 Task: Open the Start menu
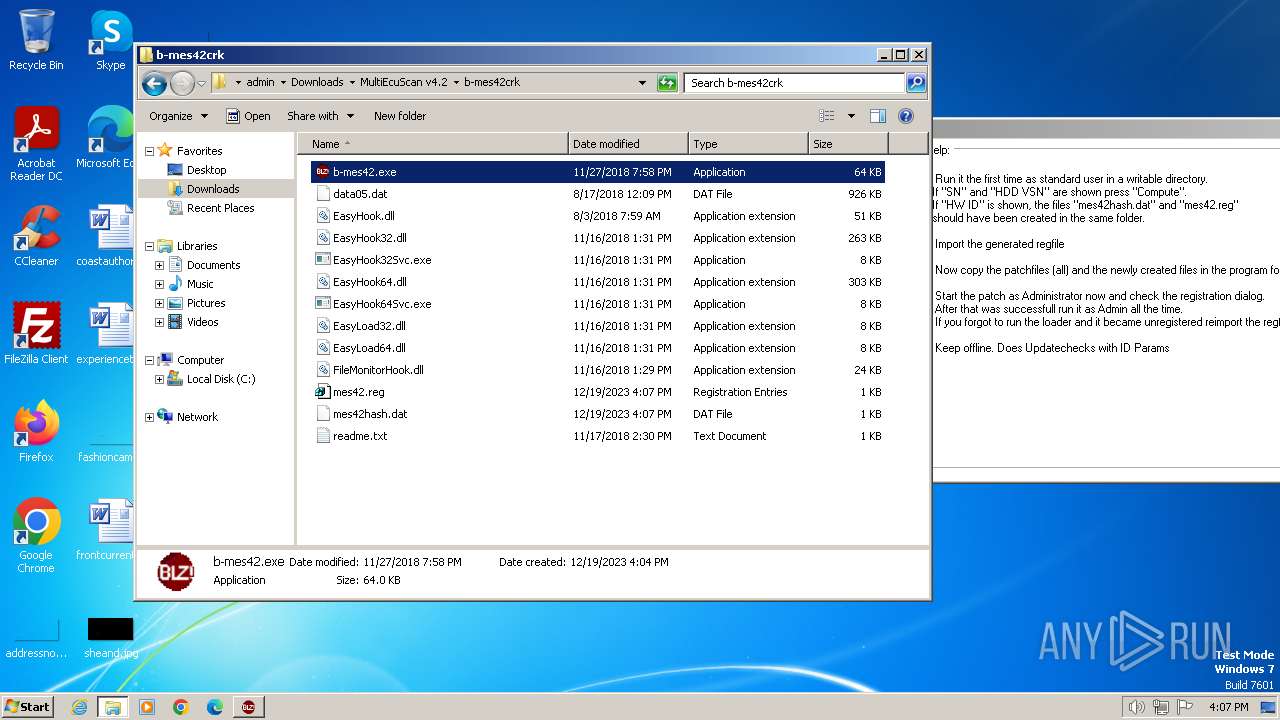(x=28, y=707)
